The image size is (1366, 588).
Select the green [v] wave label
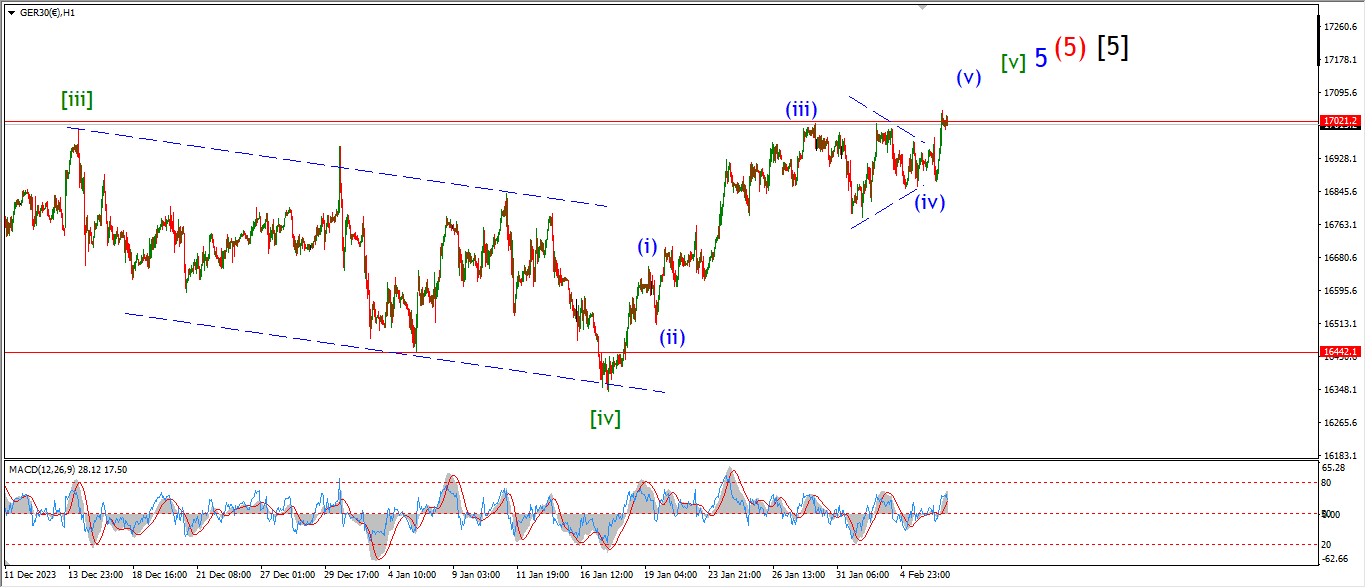coord(1013,62)
